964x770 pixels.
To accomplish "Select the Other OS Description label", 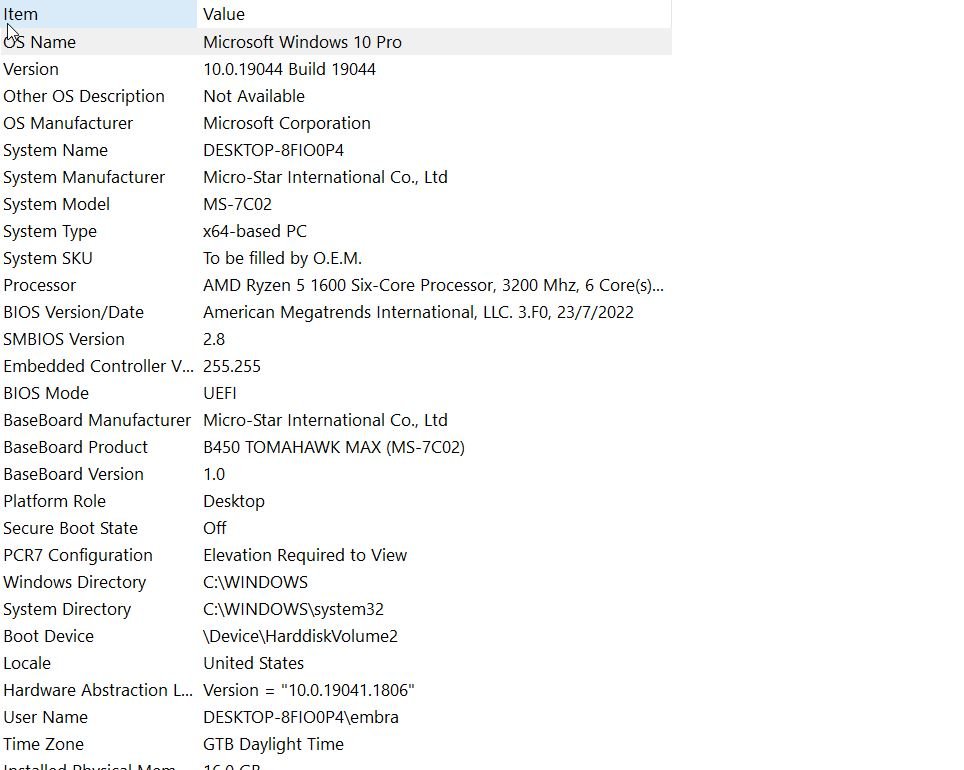I will click(84, 96).
